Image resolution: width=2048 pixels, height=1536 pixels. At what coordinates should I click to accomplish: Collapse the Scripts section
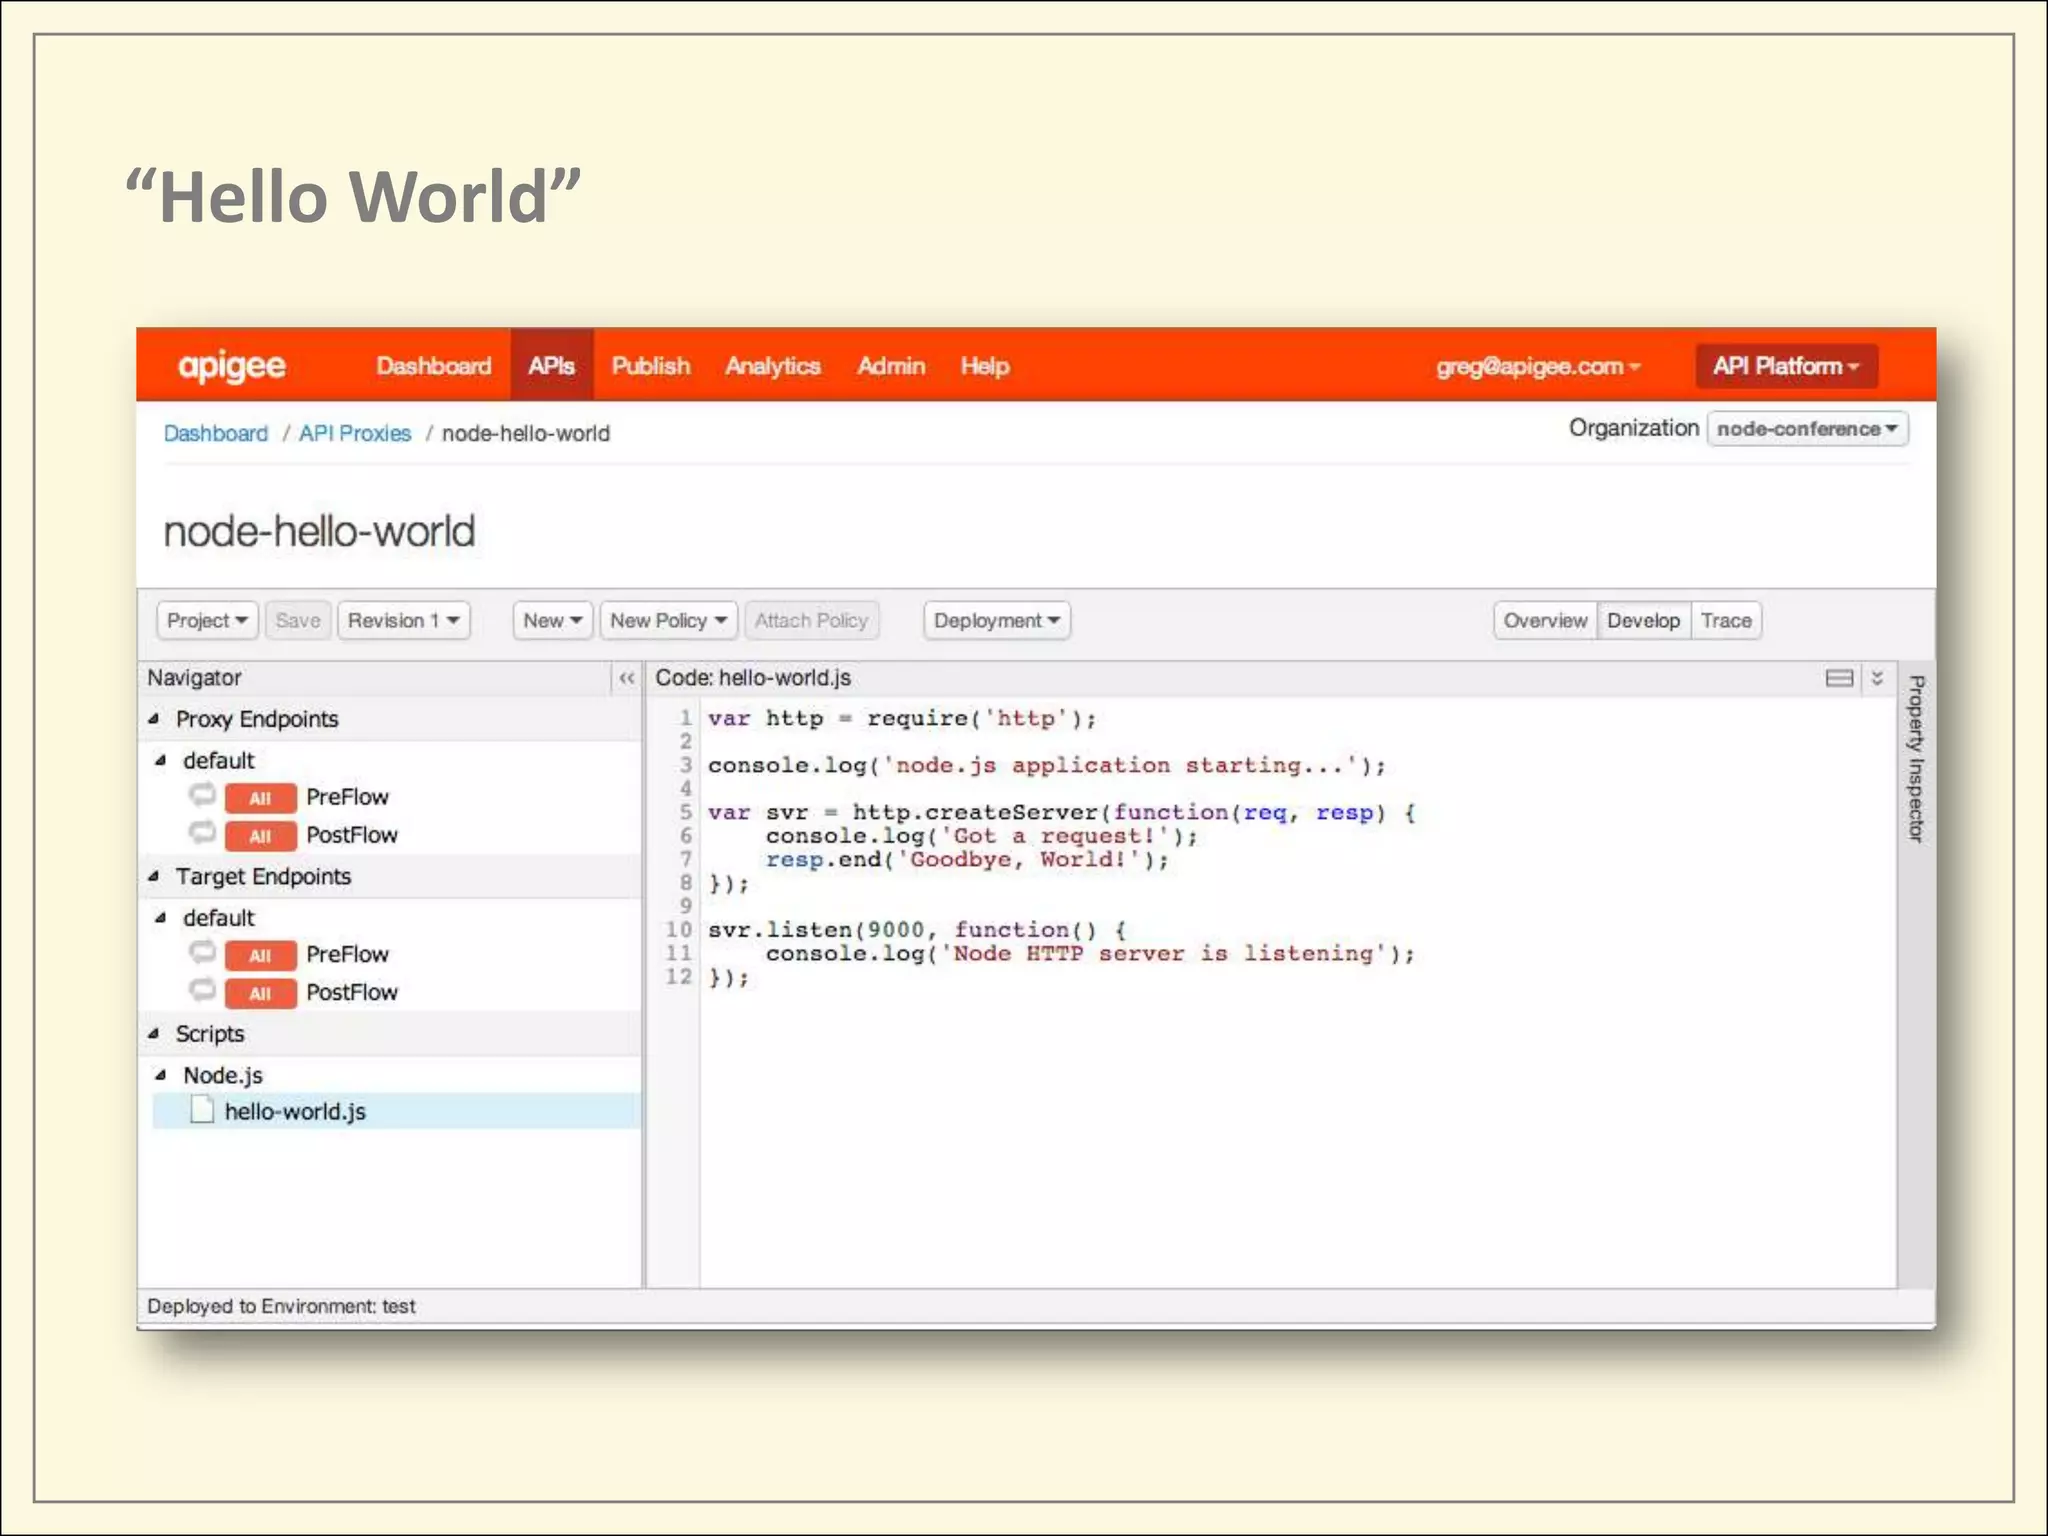(154, 1034)
